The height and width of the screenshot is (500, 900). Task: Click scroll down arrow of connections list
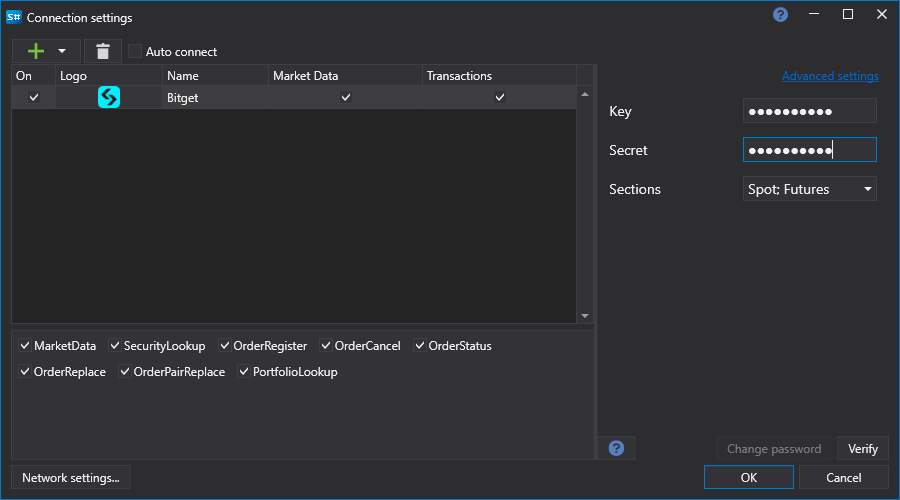[585, 316]
